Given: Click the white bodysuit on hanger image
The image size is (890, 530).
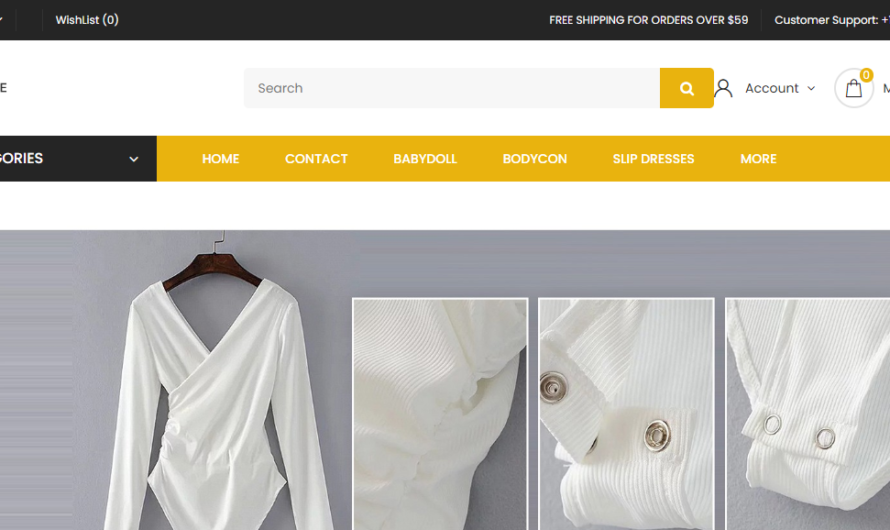Looking at the screenshot, I should click(215, 400).
